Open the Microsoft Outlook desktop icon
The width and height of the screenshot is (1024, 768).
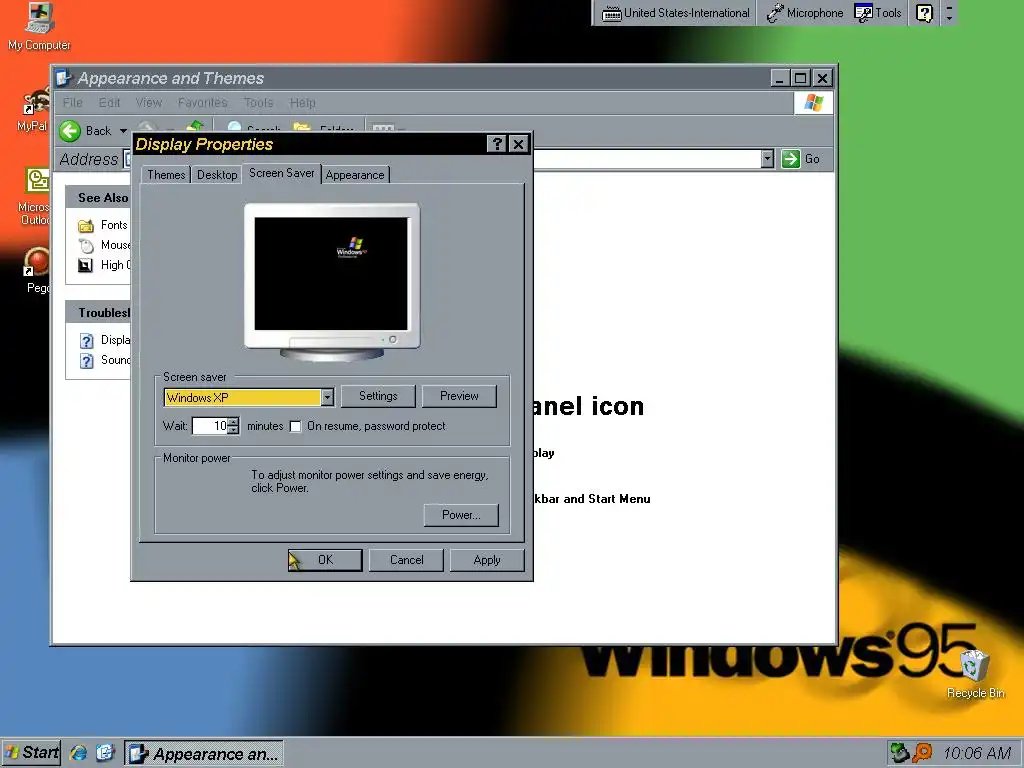35,196
